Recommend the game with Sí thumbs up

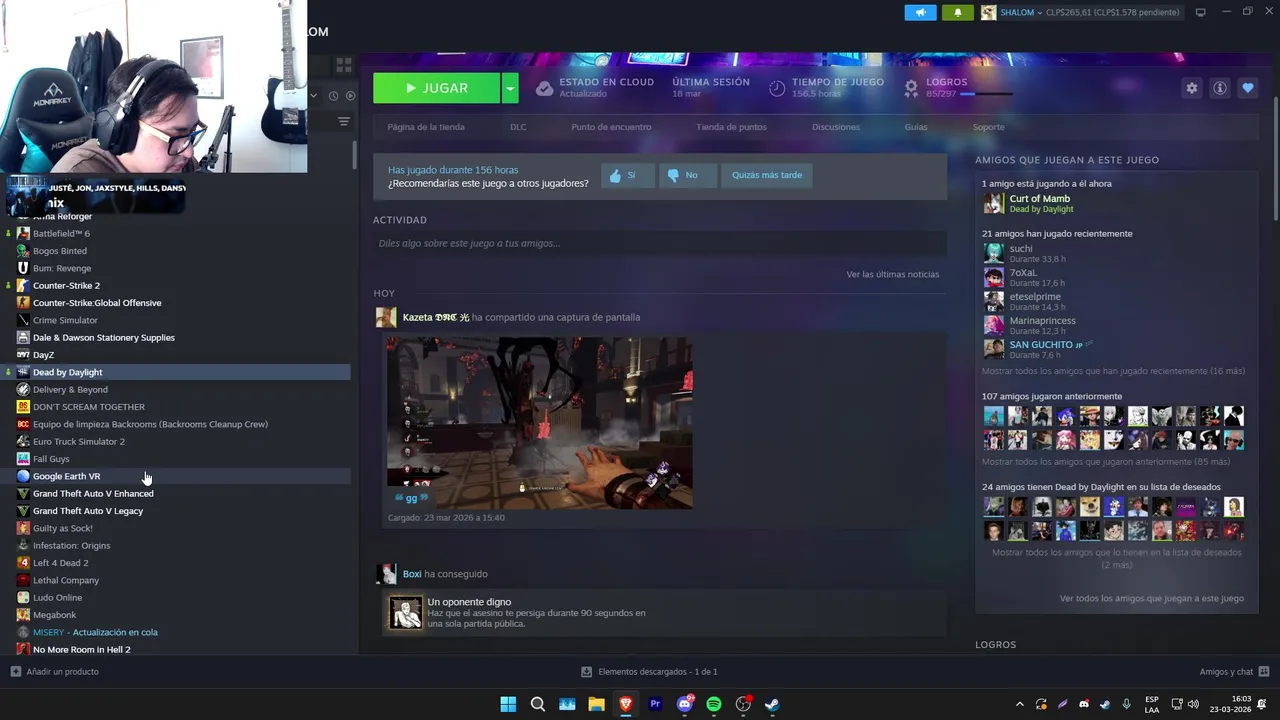coord(628,175)
